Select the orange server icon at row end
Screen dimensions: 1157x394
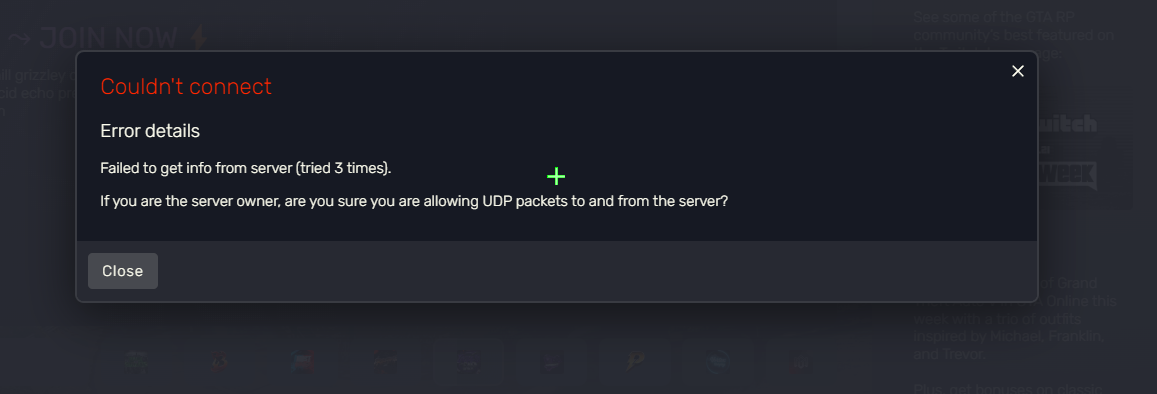pos(798,362)
